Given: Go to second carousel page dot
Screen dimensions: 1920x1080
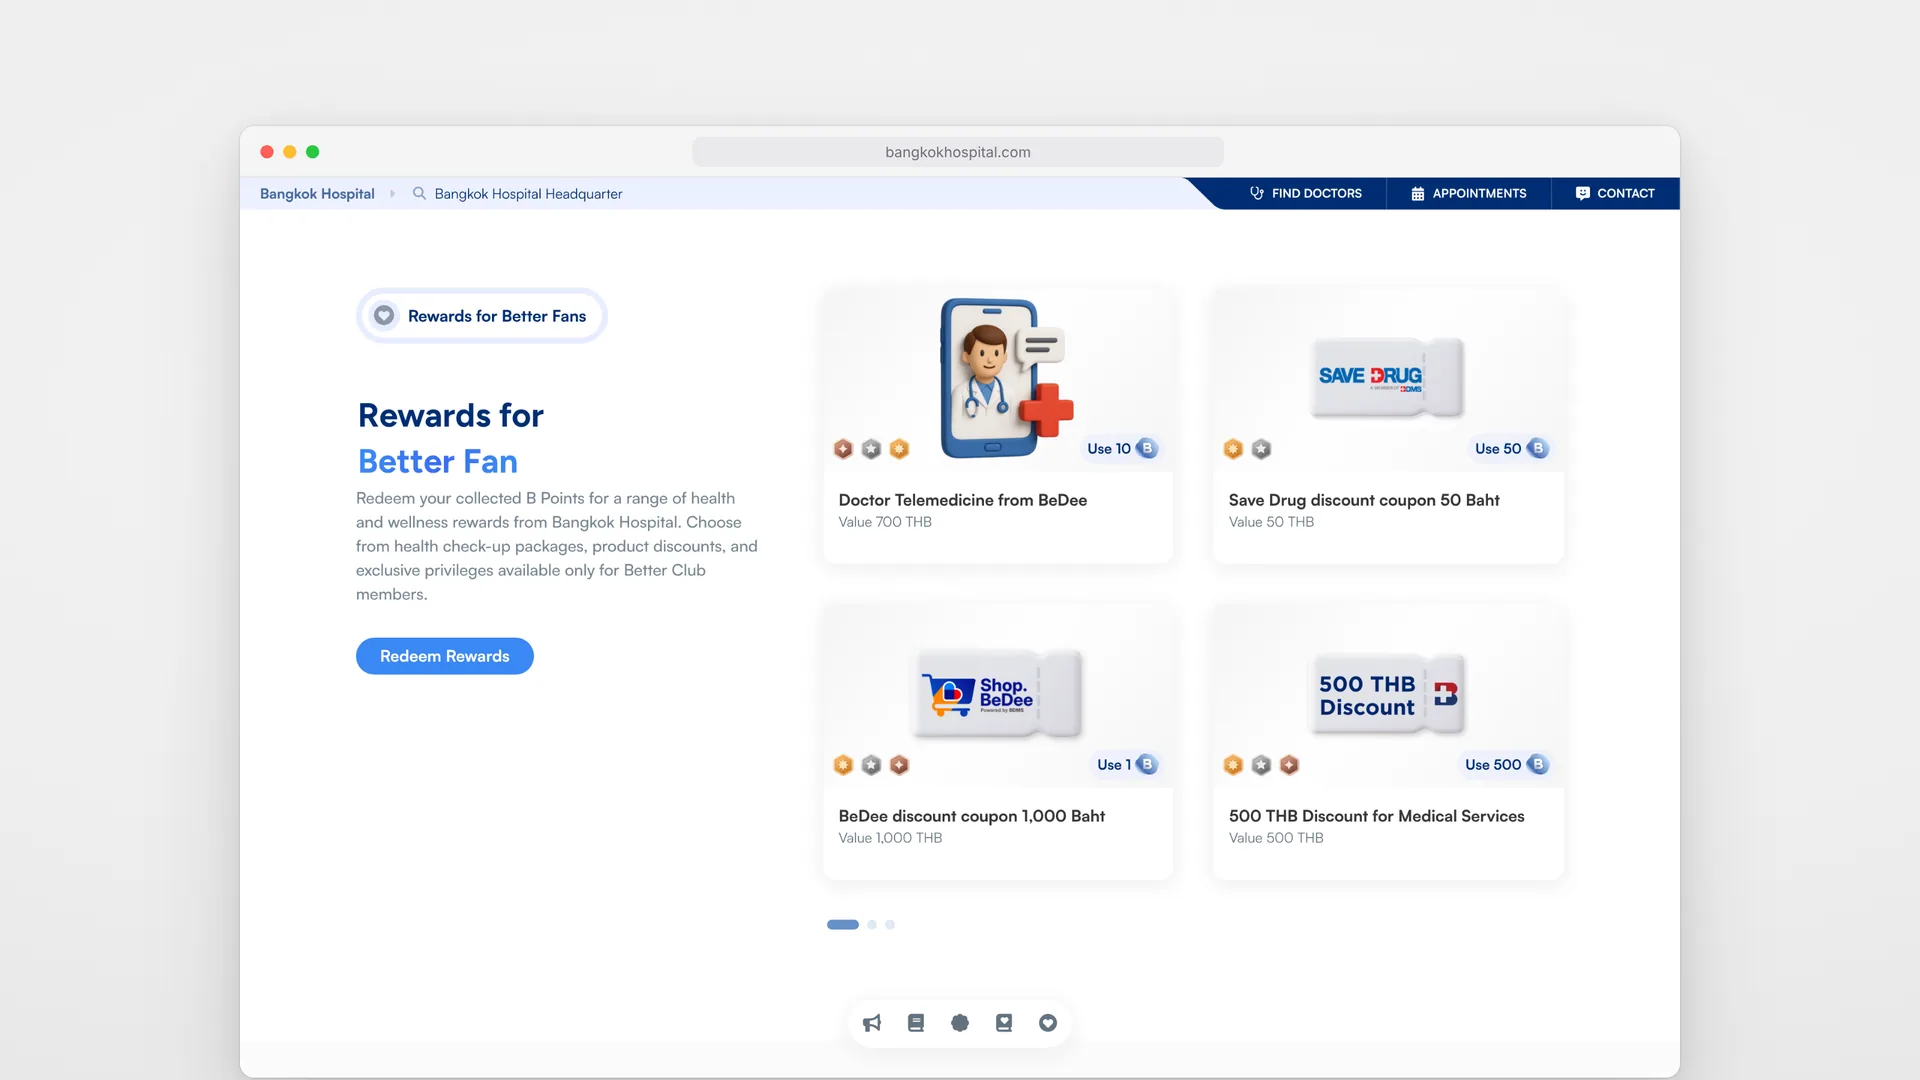Looking at the screenshot, I should pos(872,925).
